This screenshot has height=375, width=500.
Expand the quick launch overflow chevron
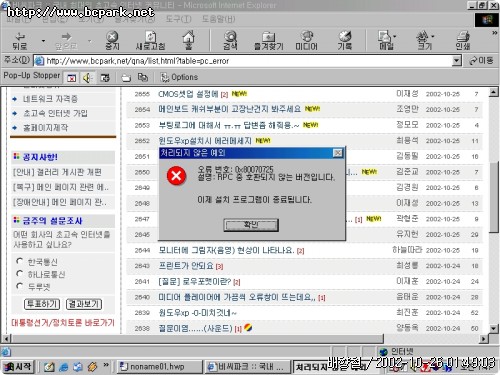[x=106, y=365]
